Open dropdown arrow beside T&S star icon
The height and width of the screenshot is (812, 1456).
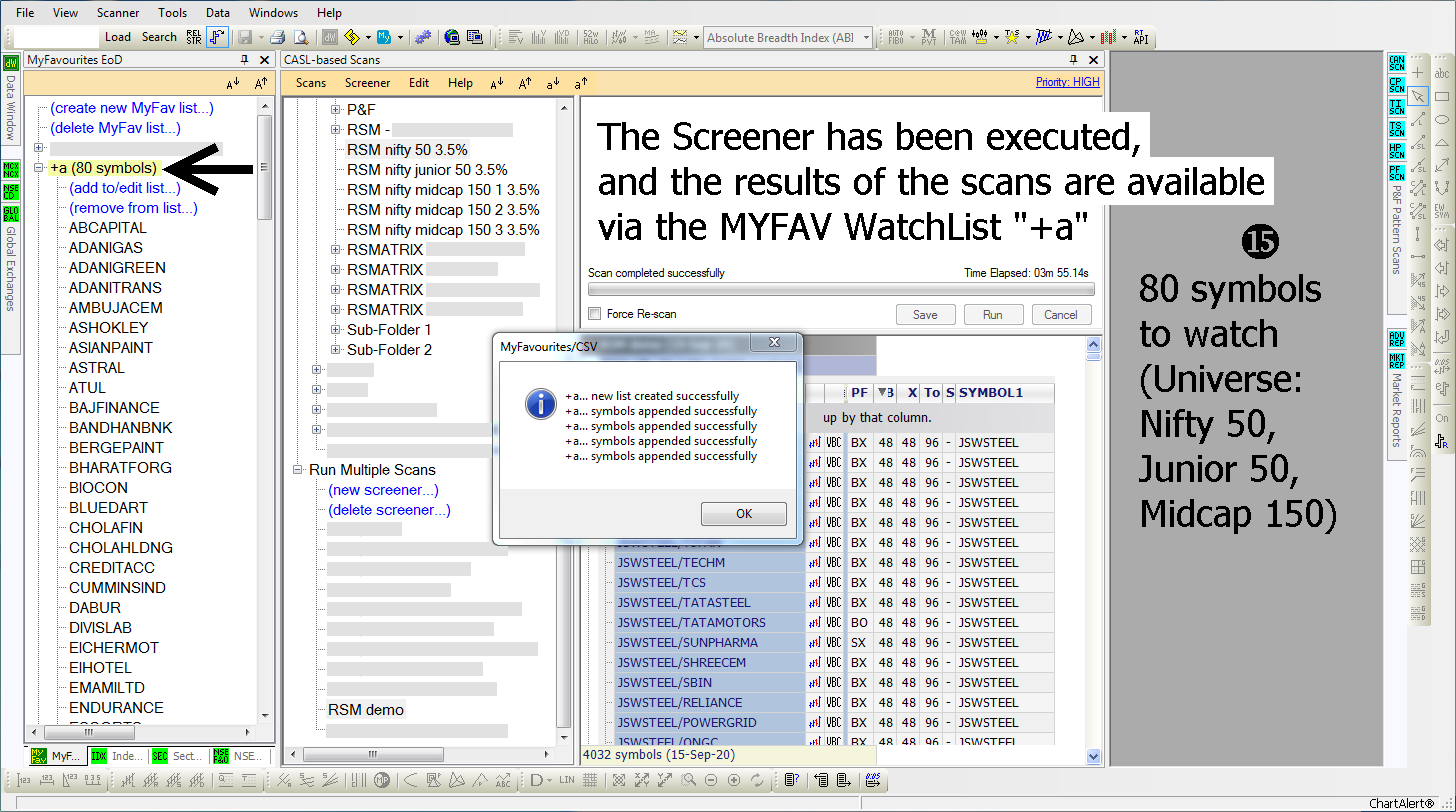click(1028, 37)
